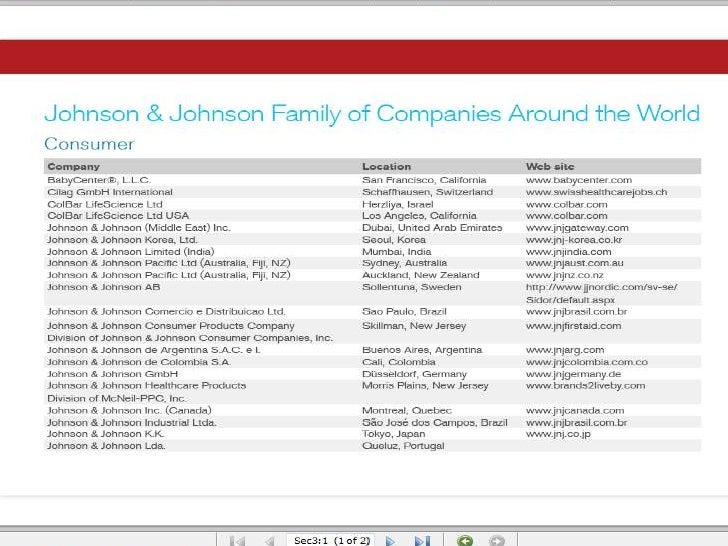Click the Location column header
The image size is (728, 546).
click(x=386, y=166)
